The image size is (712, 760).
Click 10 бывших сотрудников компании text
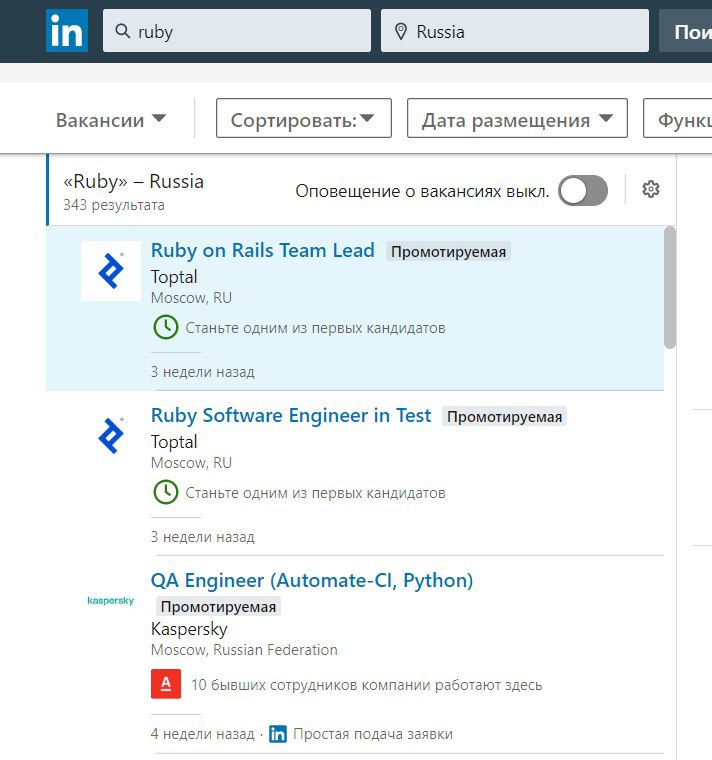click(366, 684)
